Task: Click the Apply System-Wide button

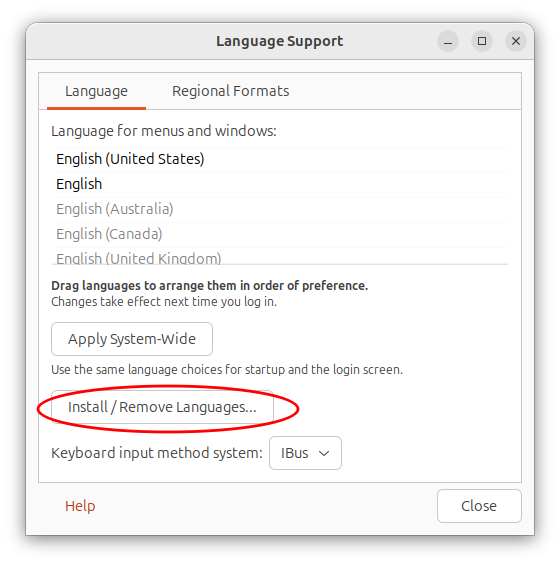Action: click(x=132, y=339)
